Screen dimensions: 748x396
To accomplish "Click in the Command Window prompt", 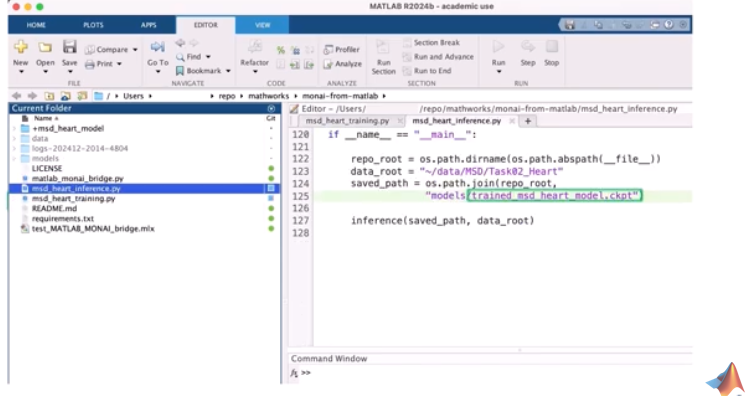I will pyautogui.click(x=496, y=373).
